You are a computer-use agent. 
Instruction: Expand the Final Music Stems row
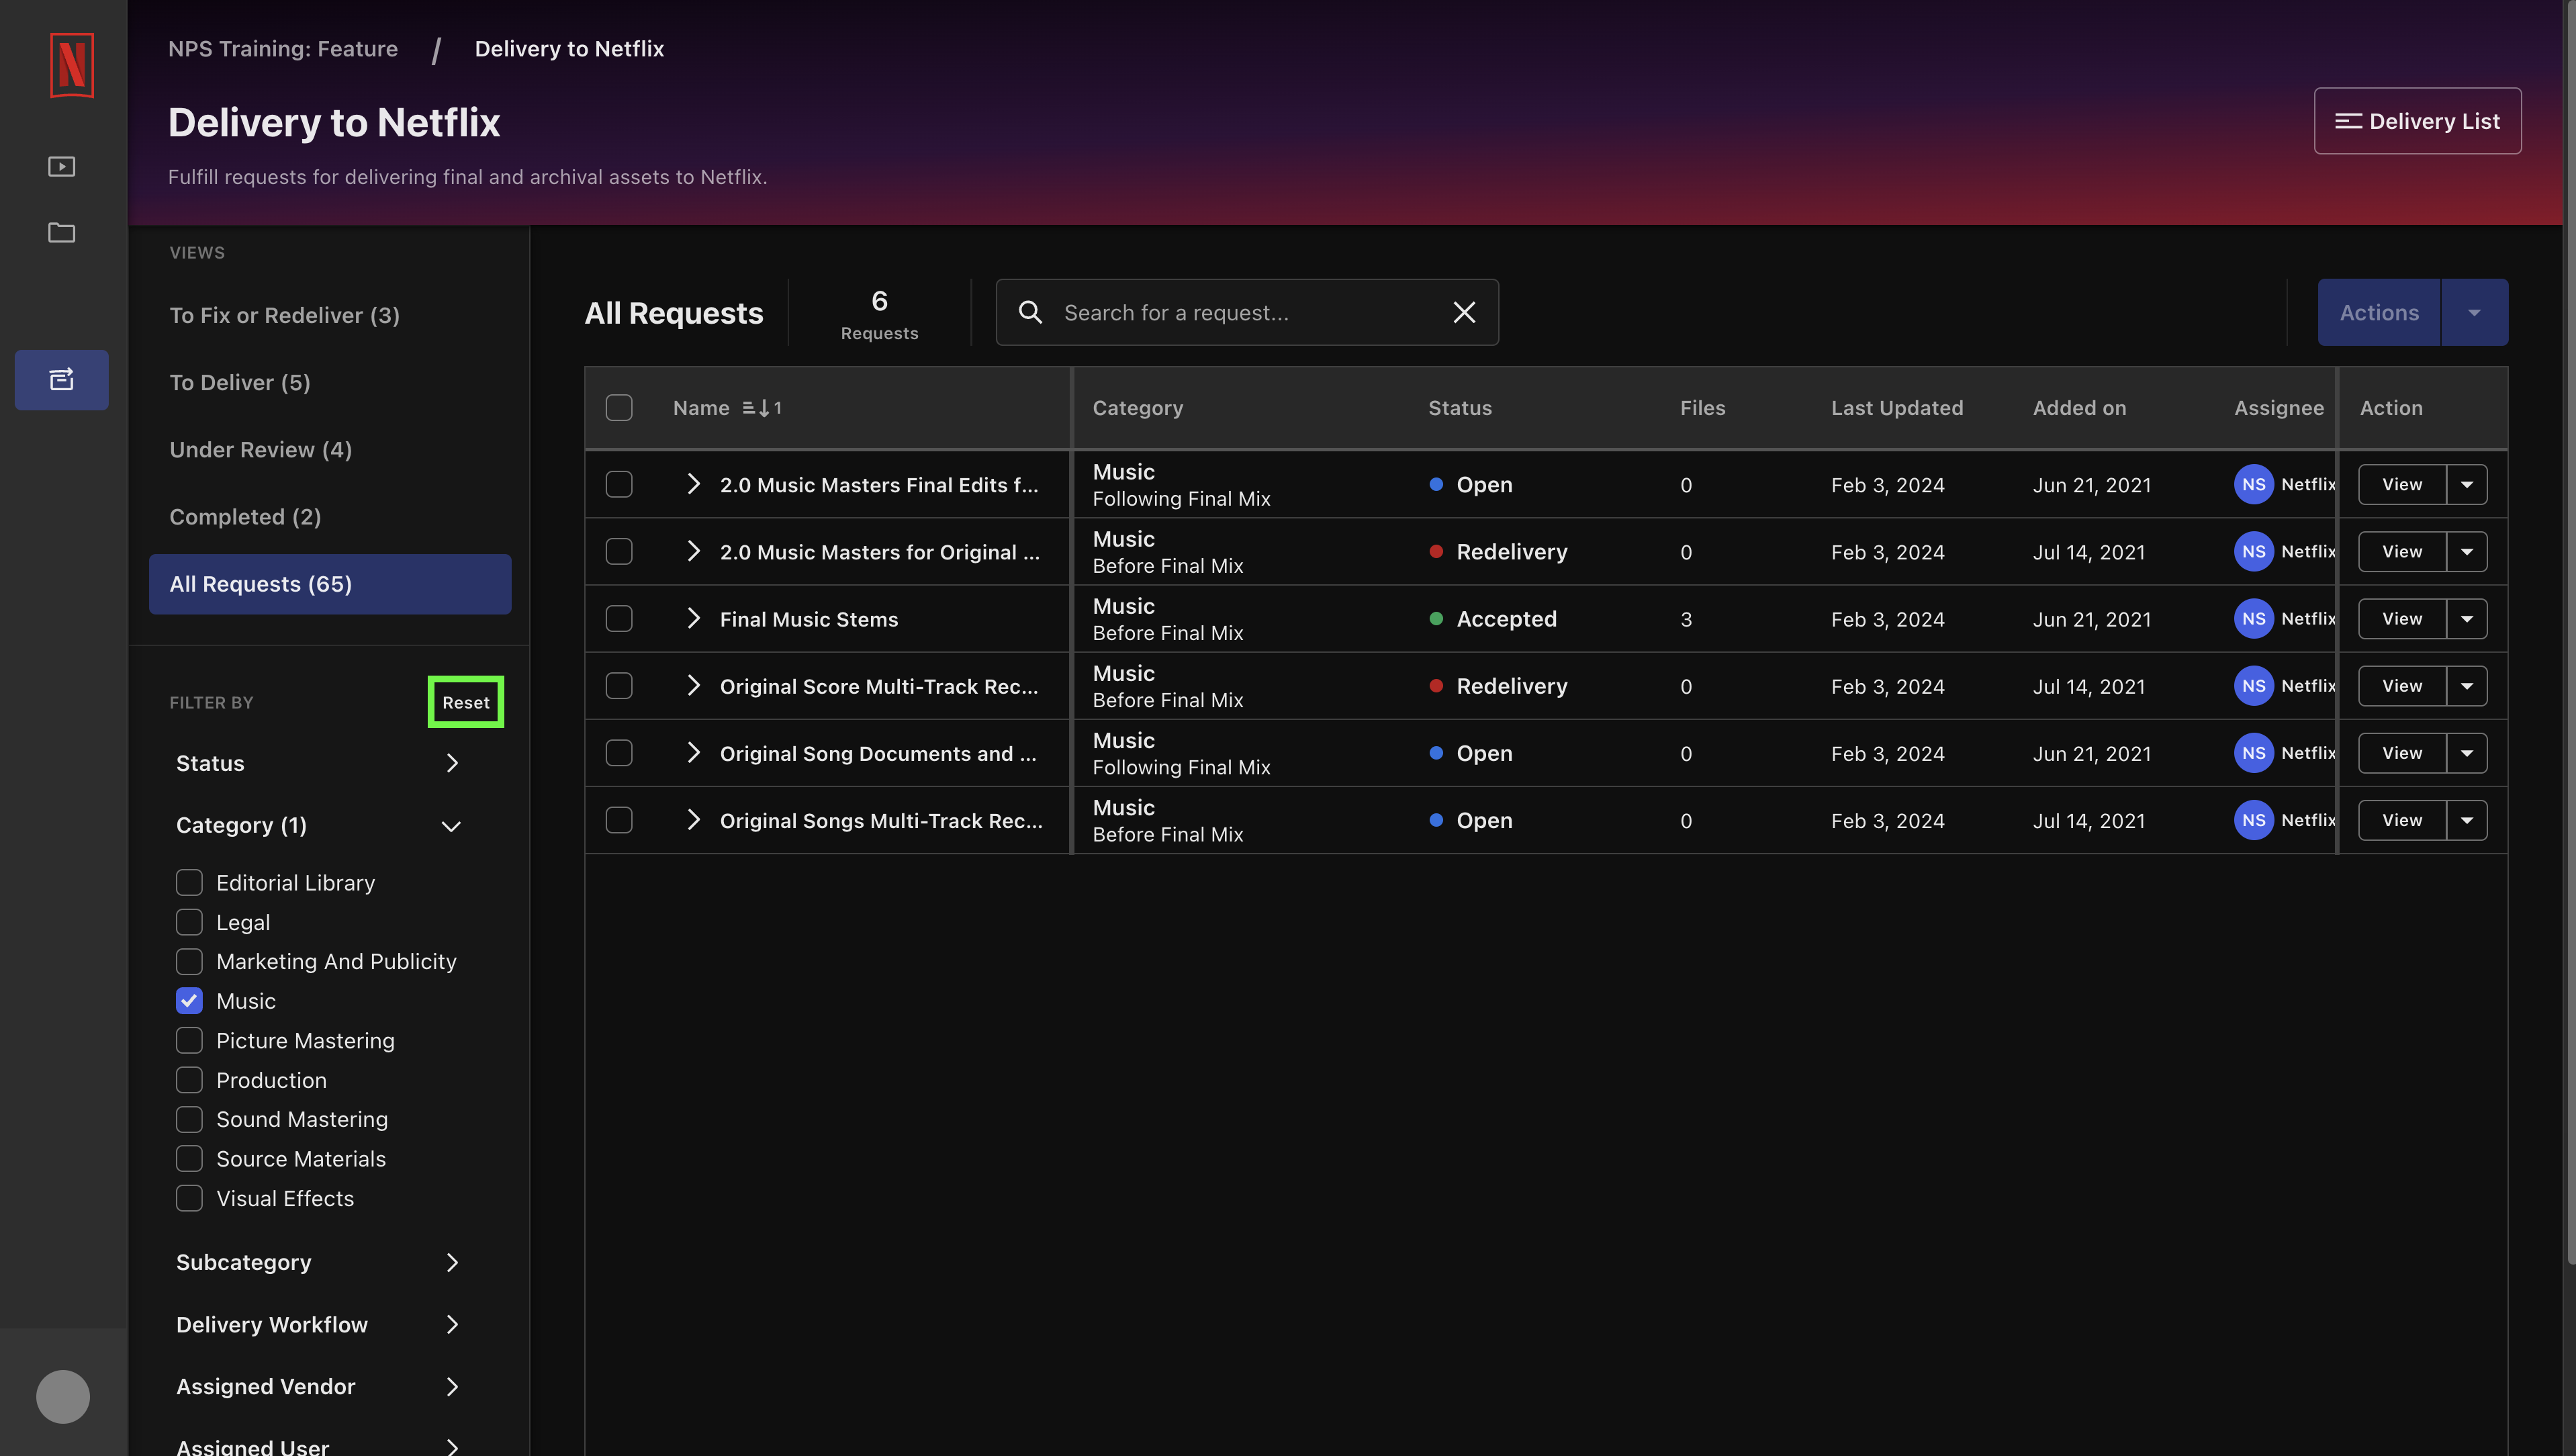693,618
